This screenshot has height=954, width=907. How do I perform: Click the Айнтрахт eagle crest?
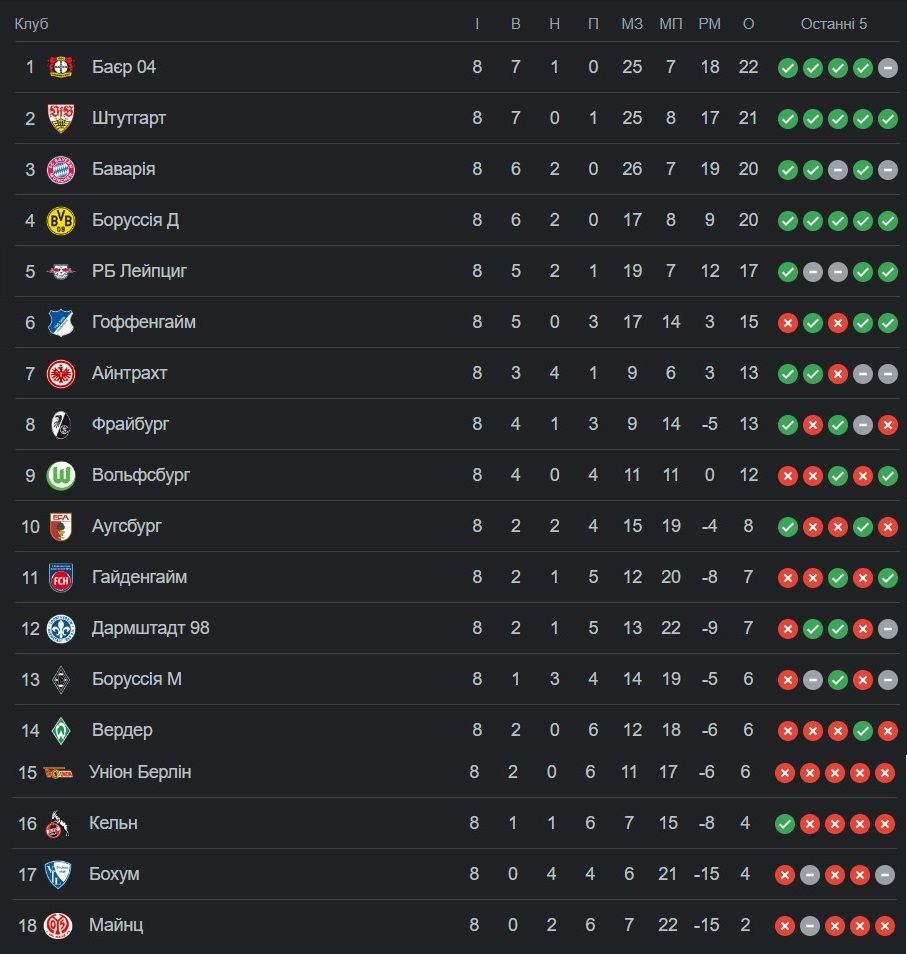[61, 373]
